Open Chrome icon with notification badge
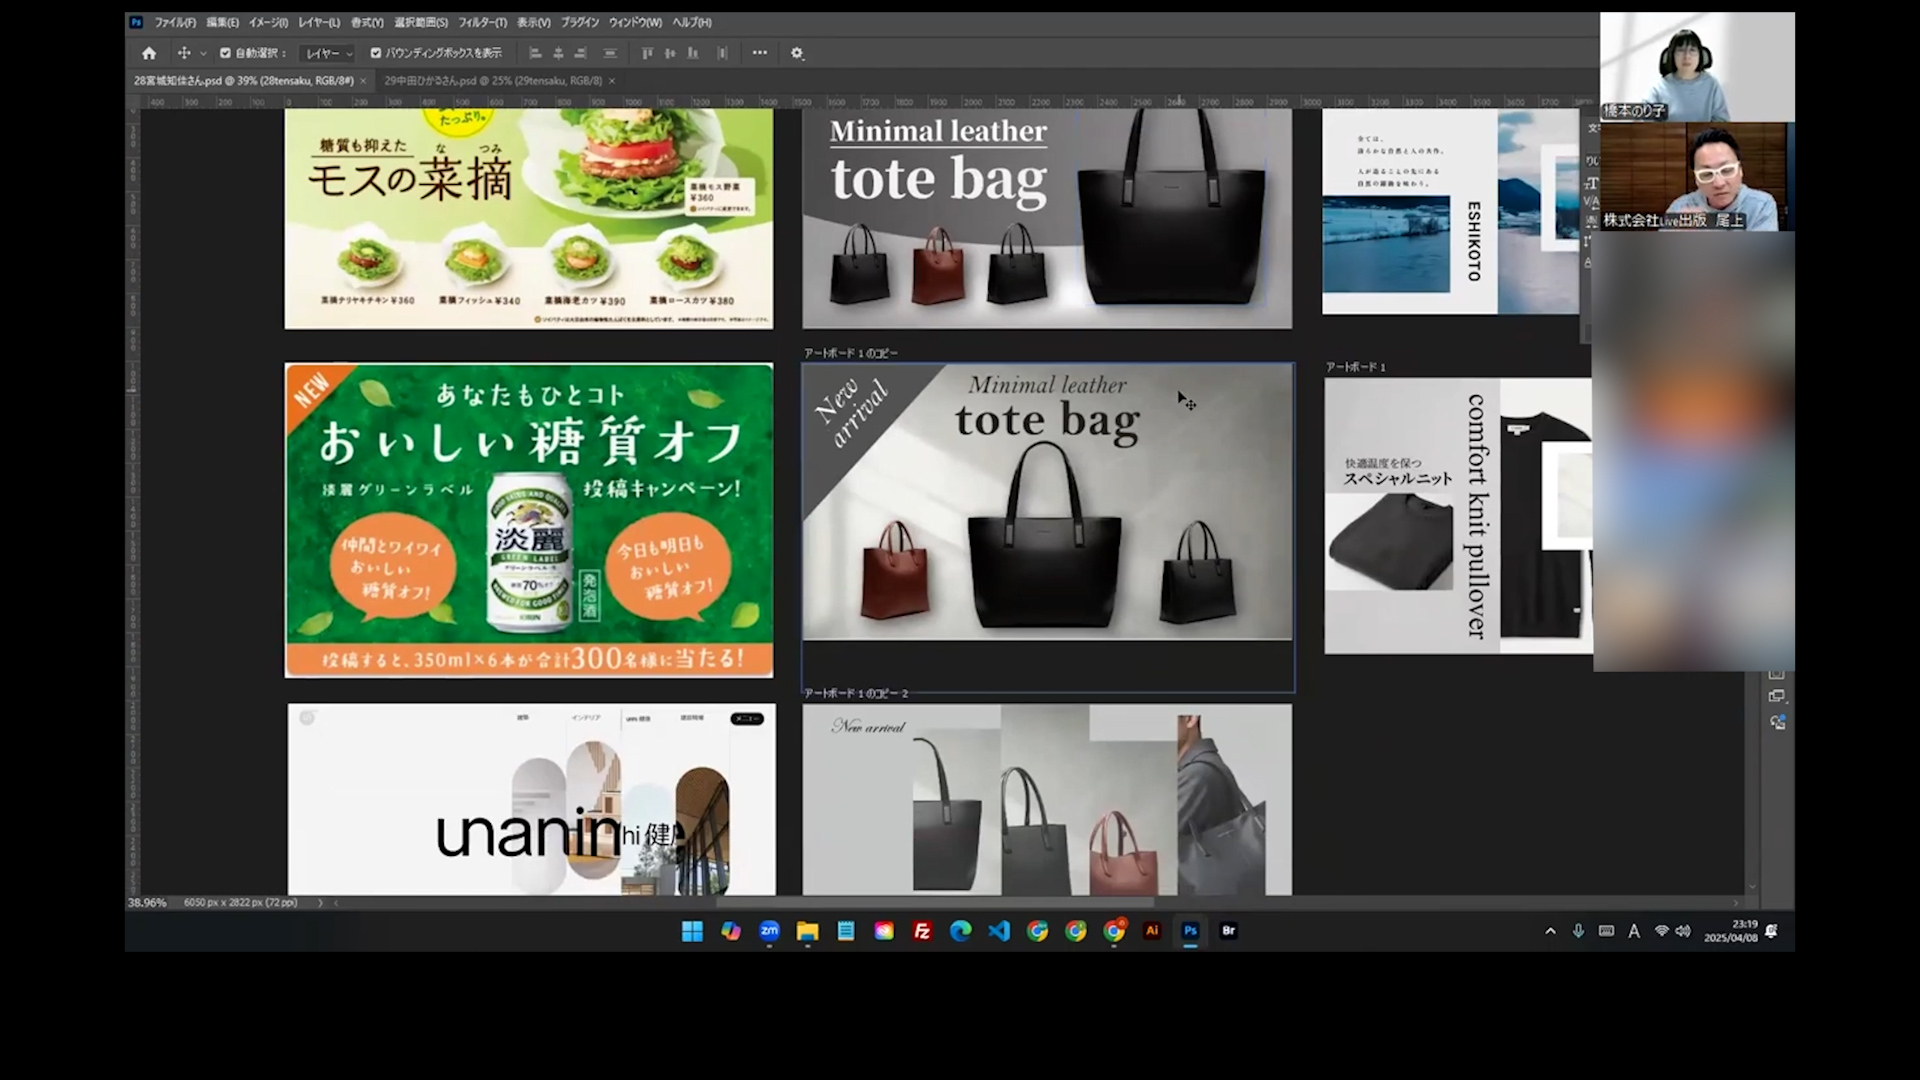This screenshot has height=1080, width=1920. (1114, 931)
